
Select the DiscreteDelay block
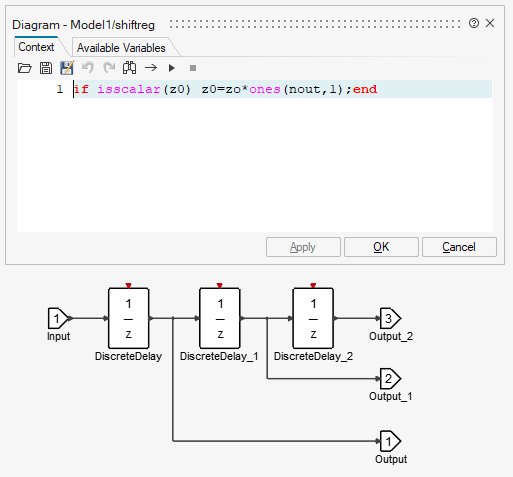click(x=128, y=318)
